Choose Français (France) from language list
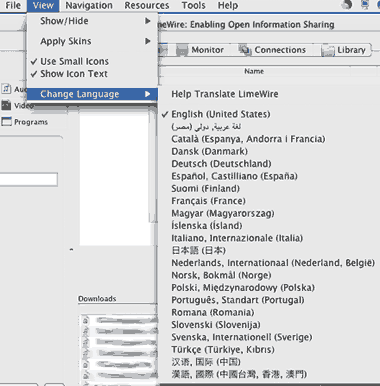380x386 pixels. pyautogui.click(x=208, y=201)
